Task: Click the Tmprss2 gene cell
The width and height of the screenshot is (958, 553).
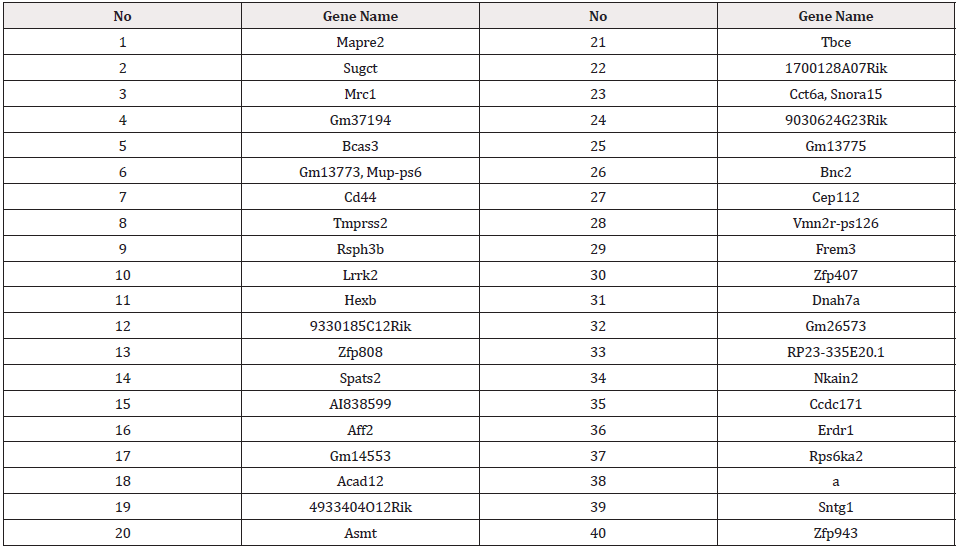Action: point(360,223)
